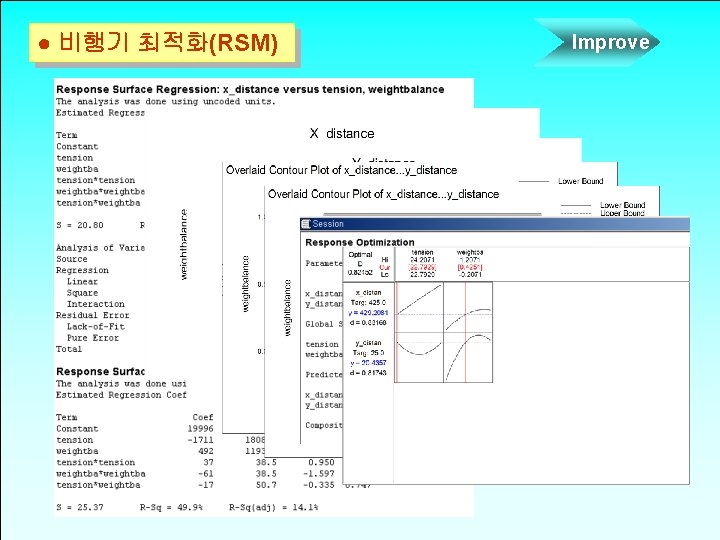
Task: Click the Lo label in the optimizer
Action: 385,274
